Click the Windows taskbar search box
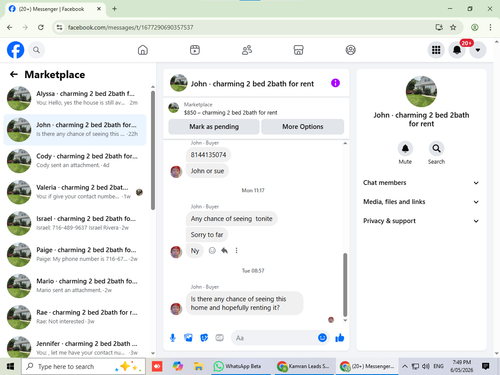This screenshot has height=375, width=500. [84, 366]
